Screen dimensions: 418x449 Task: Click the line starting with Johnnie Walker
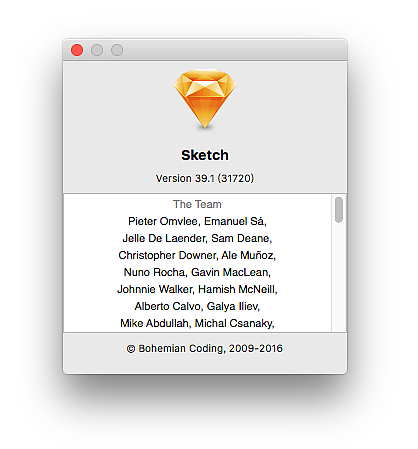coord(197,289)
